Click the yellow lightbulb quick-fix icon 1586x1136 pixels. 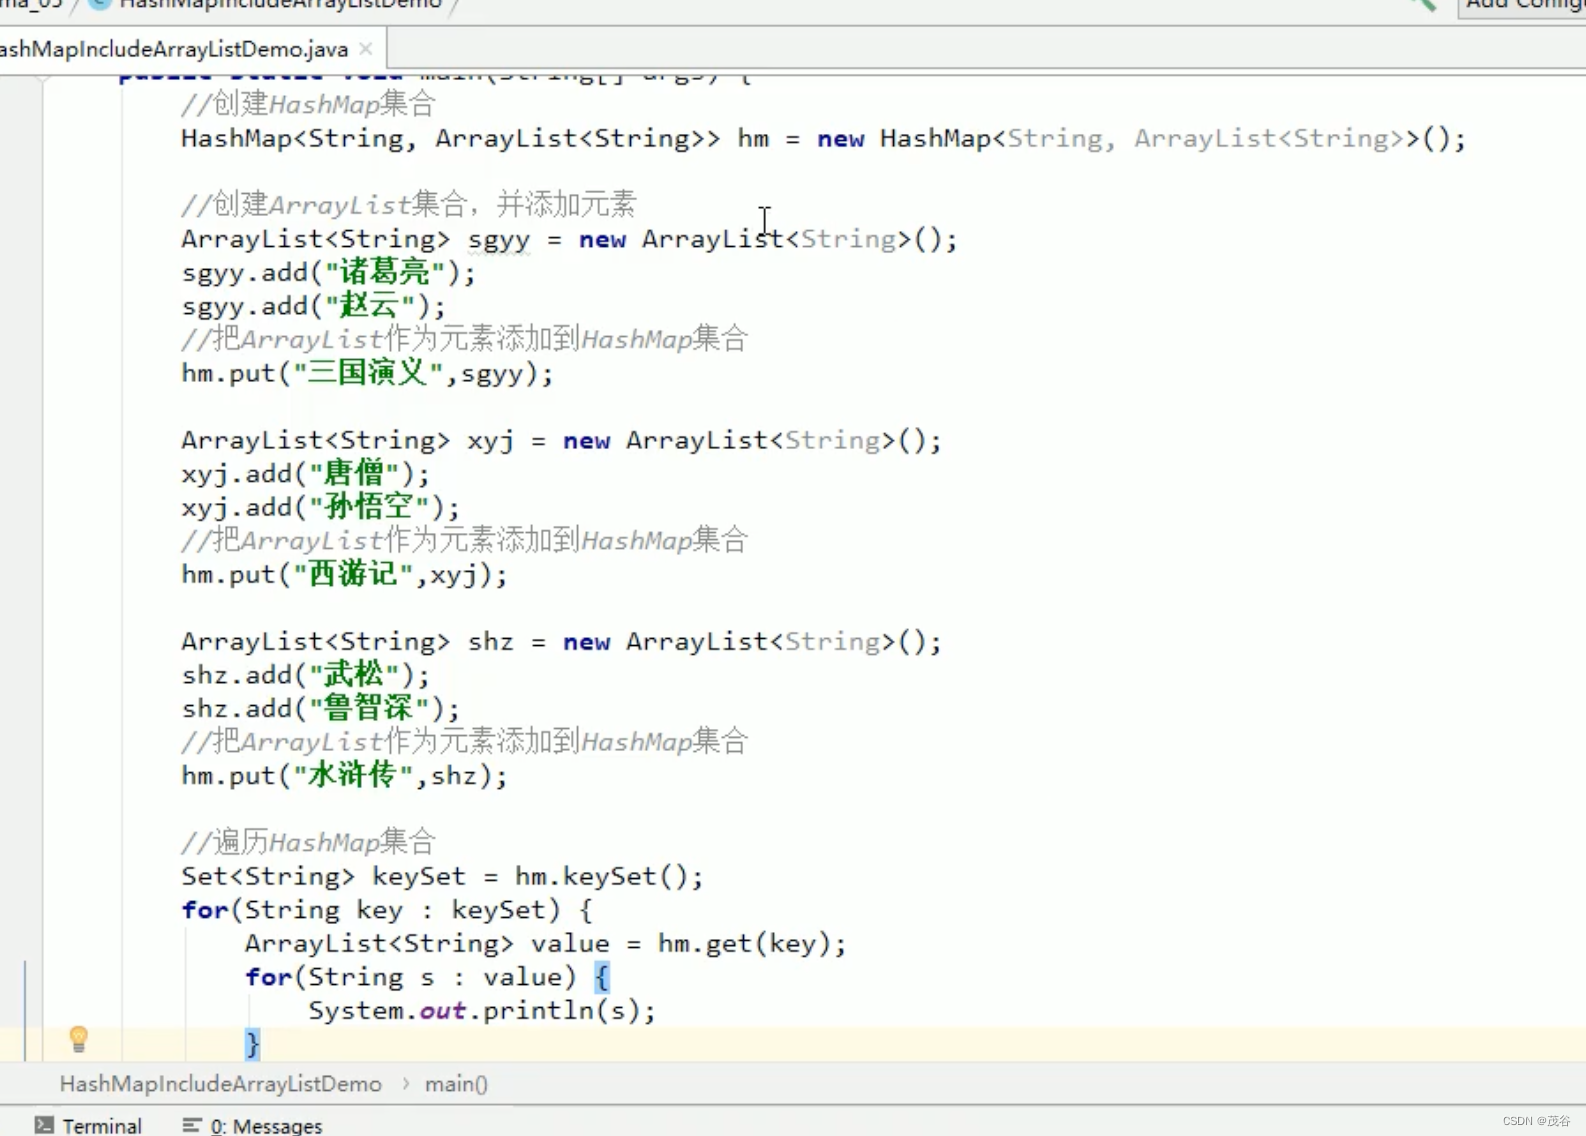click(79, 1039)
